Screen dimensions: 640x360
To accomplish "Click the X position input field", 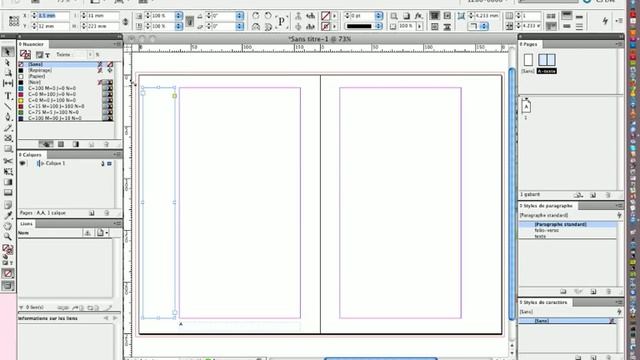I will 53,16.
